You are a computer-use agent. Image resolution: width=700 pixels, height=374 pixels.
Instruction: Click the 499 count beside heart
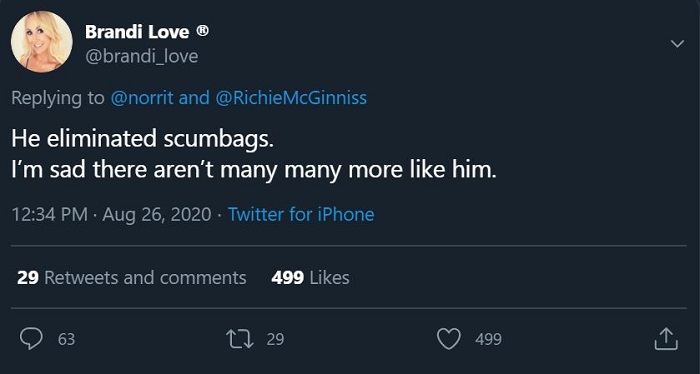pos(488,340)
